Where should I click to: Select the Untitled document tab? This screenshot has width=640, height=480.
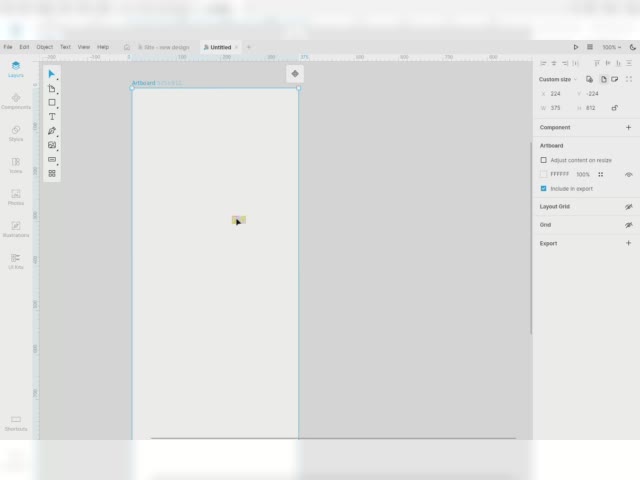point(218,47)
